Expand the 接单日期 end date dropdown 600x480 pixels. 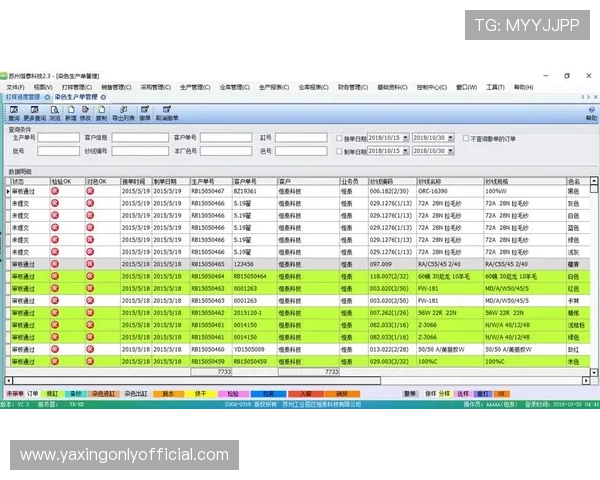[450, 138]
